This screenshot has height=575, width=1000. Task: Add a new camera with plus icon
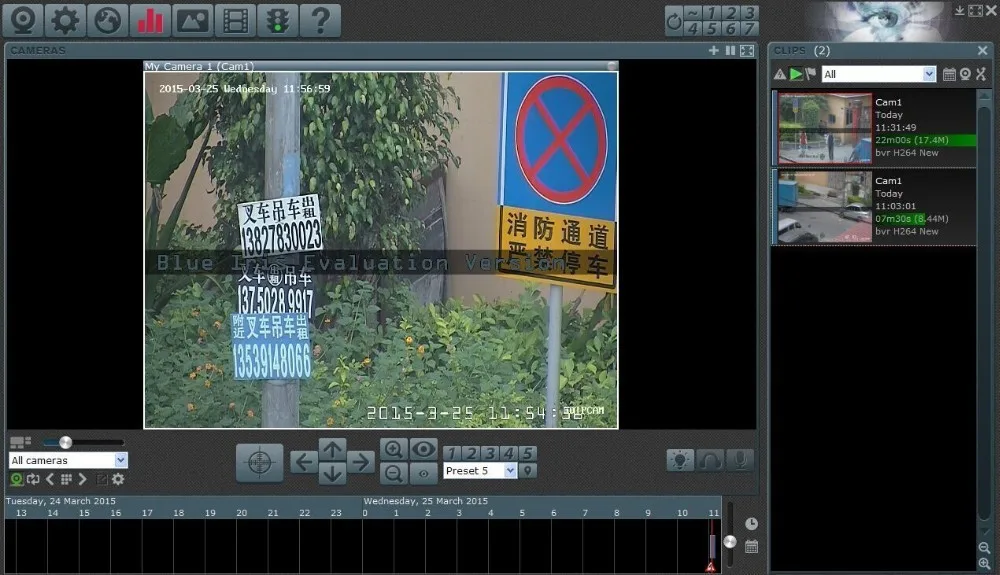(714, 50)
